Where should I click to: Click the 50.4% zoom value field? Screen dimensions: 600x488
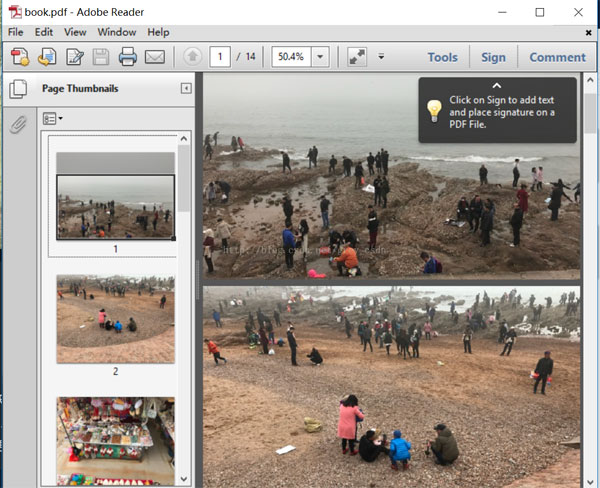click(x=291, y=57)
